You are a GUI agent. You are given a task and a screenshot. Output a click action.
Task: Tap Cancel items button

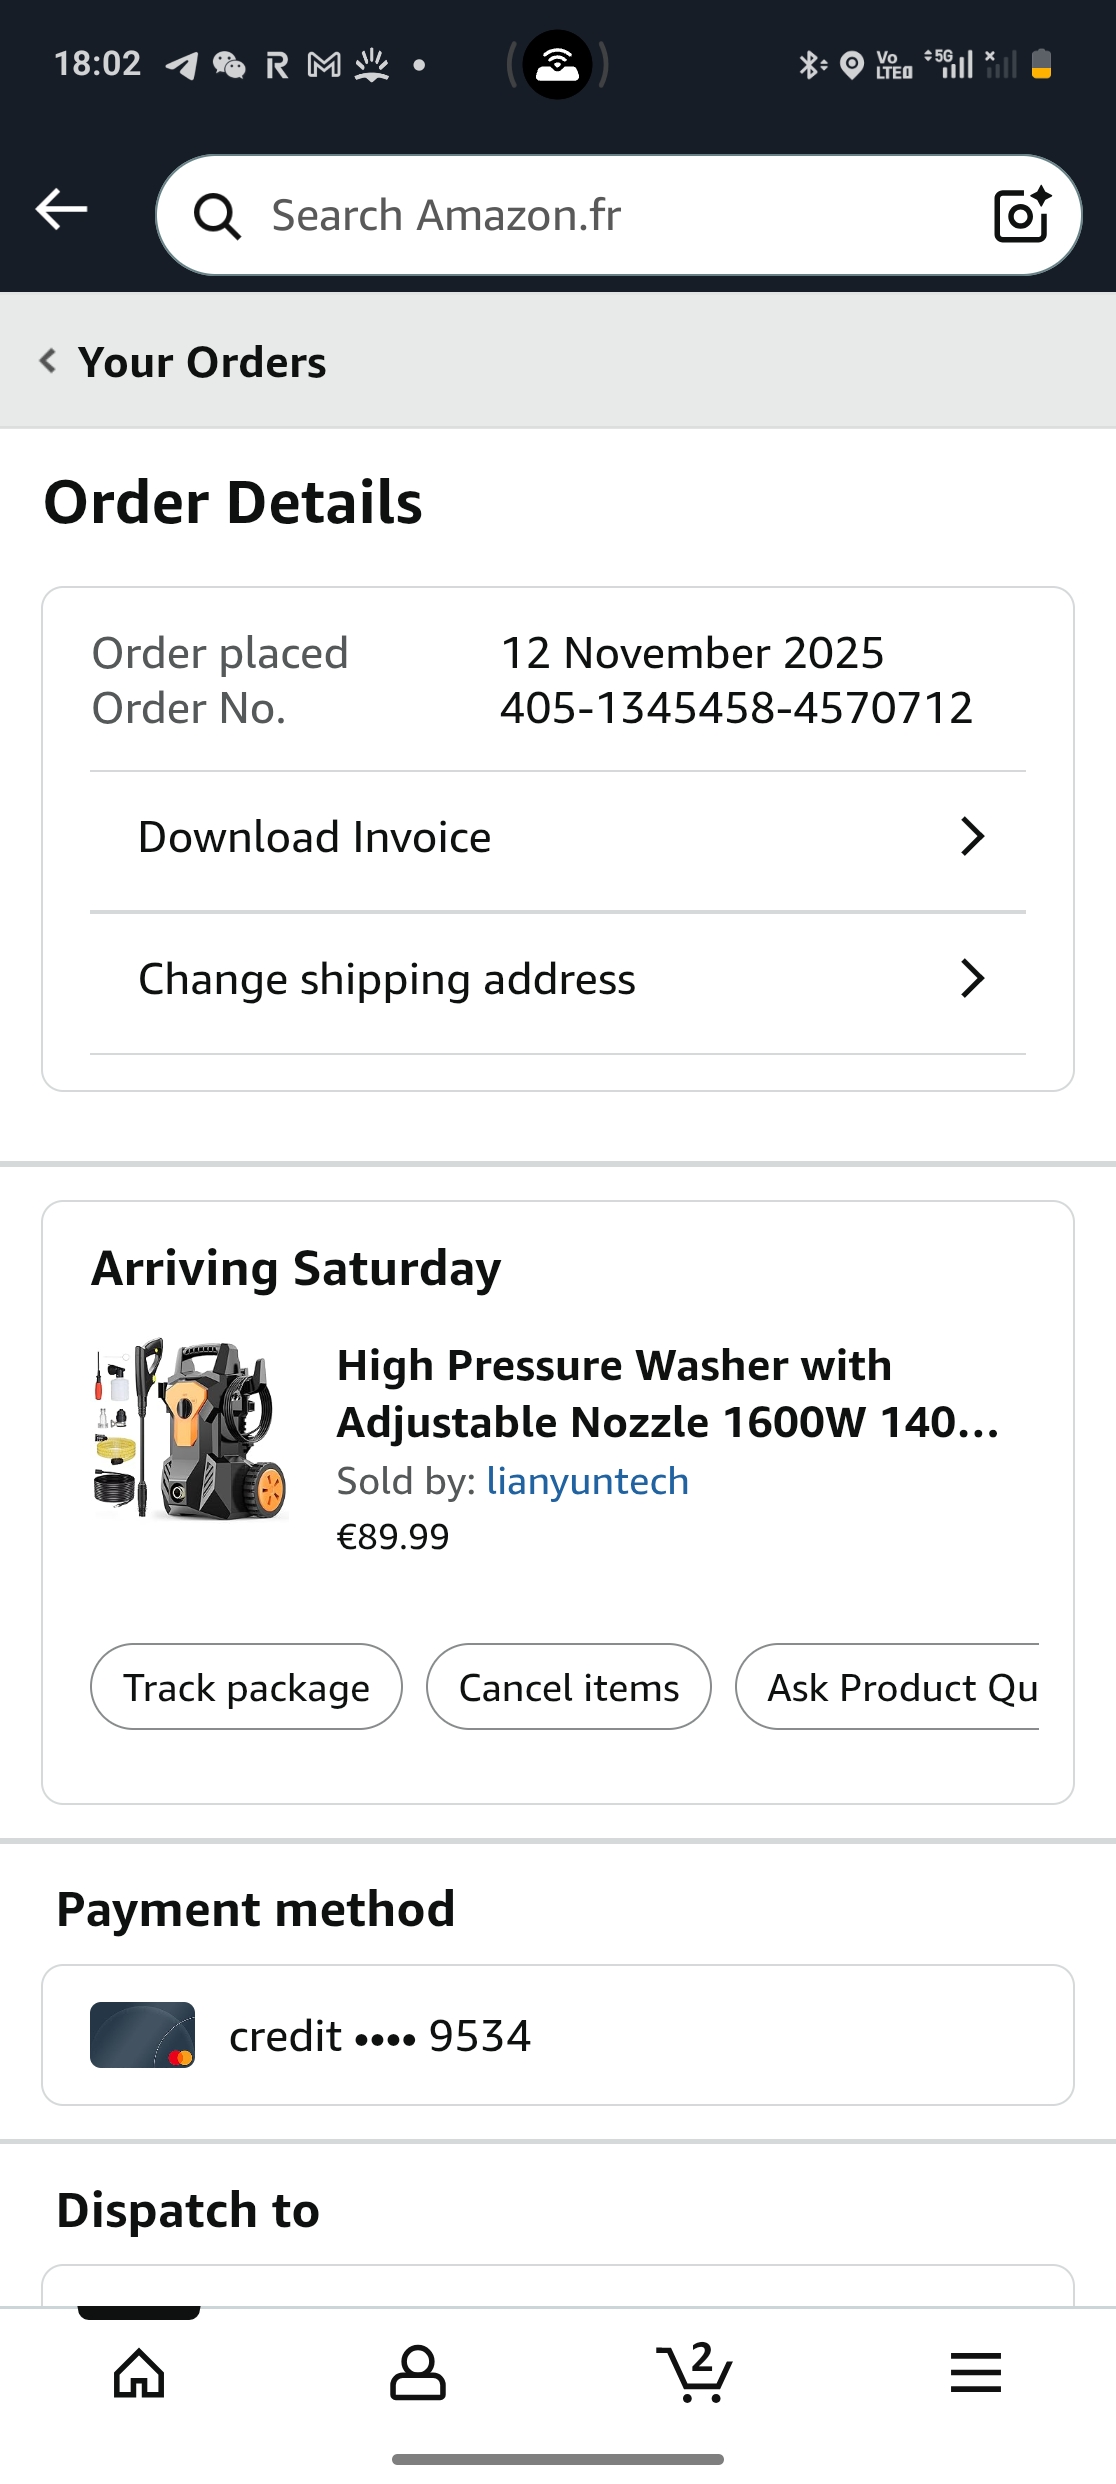click(568, 1687)
